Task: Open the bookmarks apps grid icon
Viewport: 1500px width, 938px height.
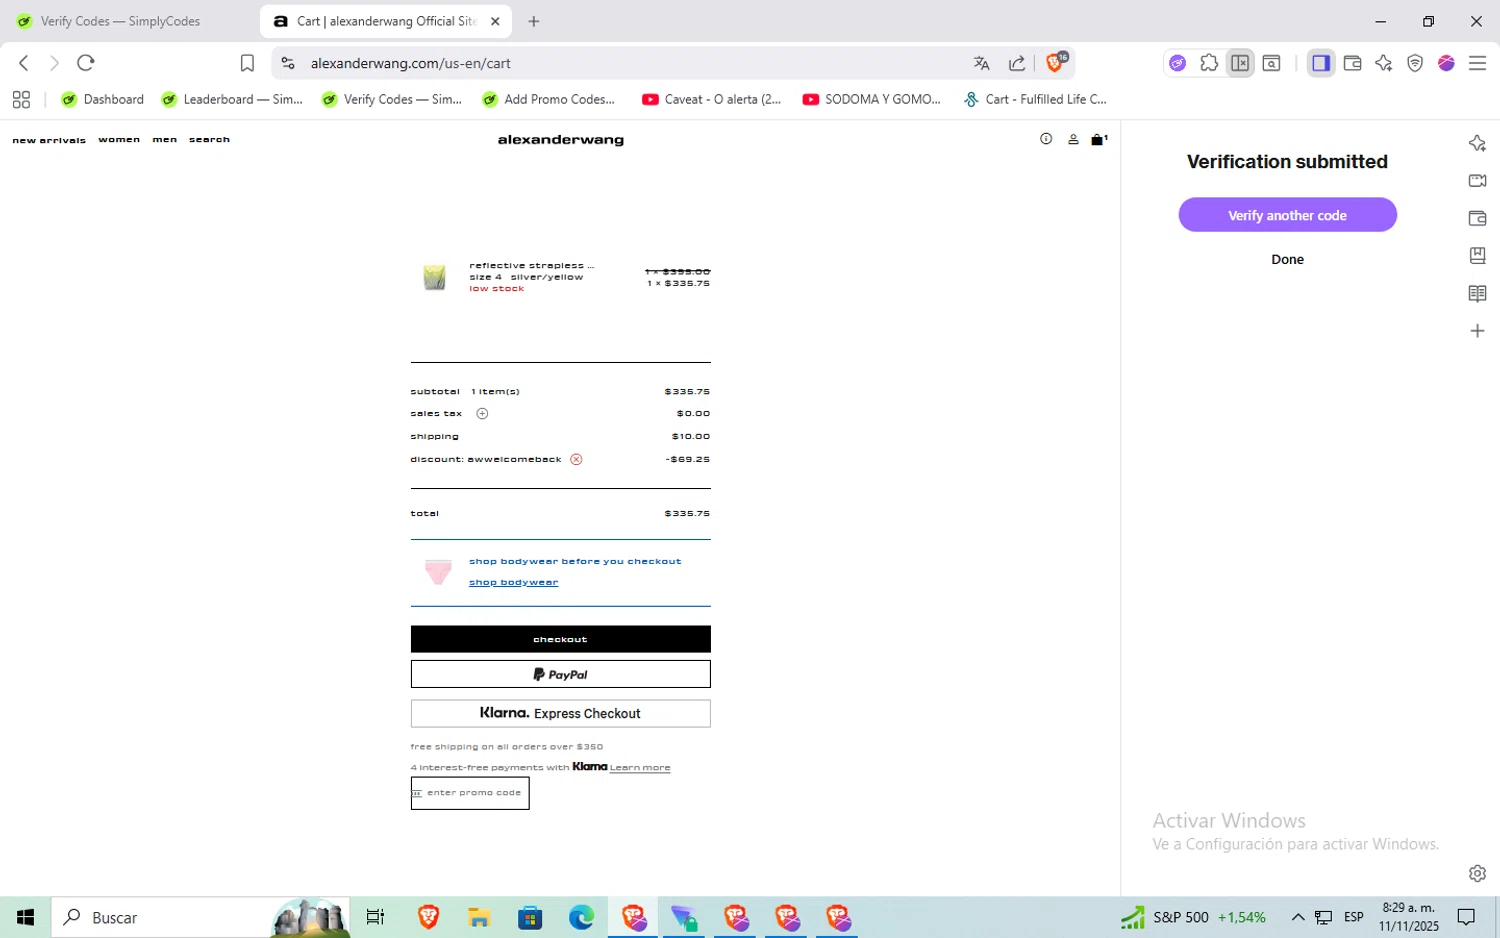Action: click(x=21, y=99)
